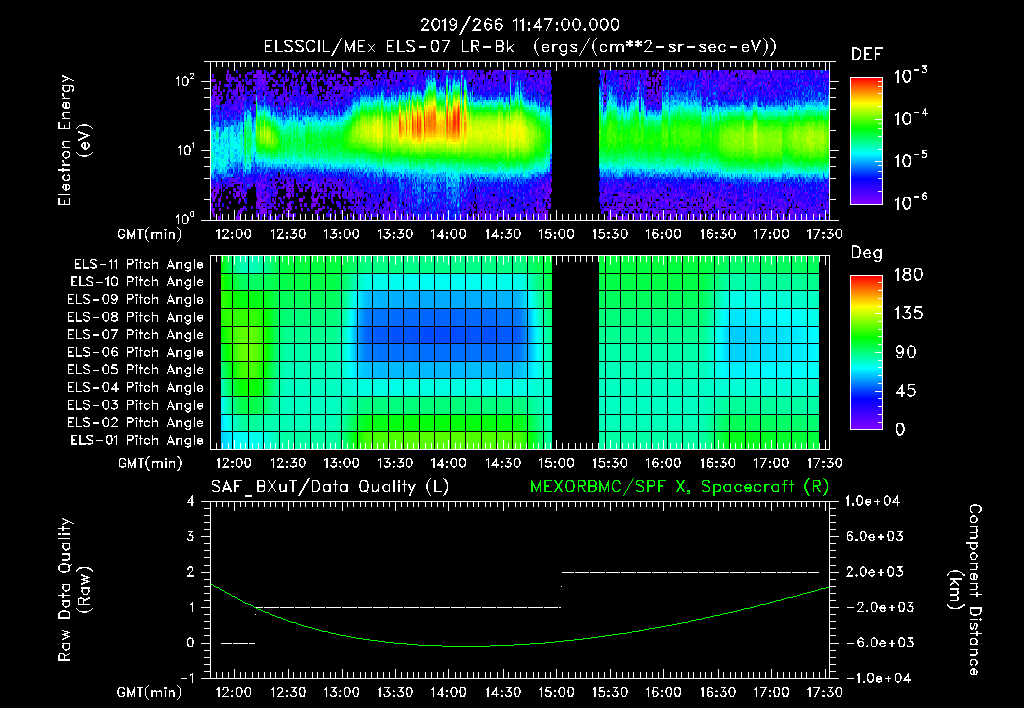Click the GMT(min) label under pitch angle panel
Viewport: 1024px width, 708px height.
[150, 463]
